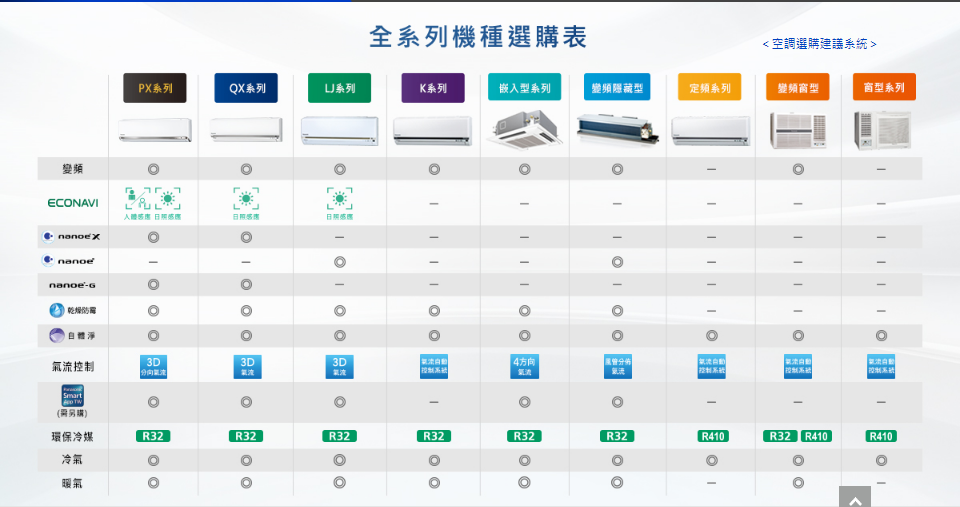960x507 pixels.
Task: Click the (需另購) note under Smart App
Action: click(72, 413)
